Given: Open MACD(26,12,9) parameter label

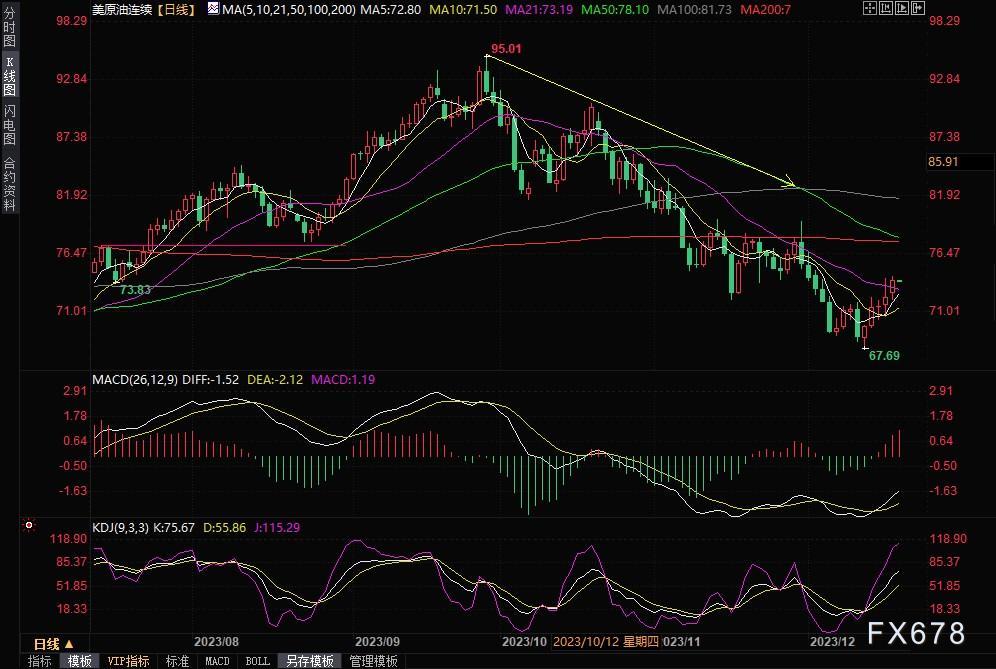Looking at the screenshot, I should 135,380.
